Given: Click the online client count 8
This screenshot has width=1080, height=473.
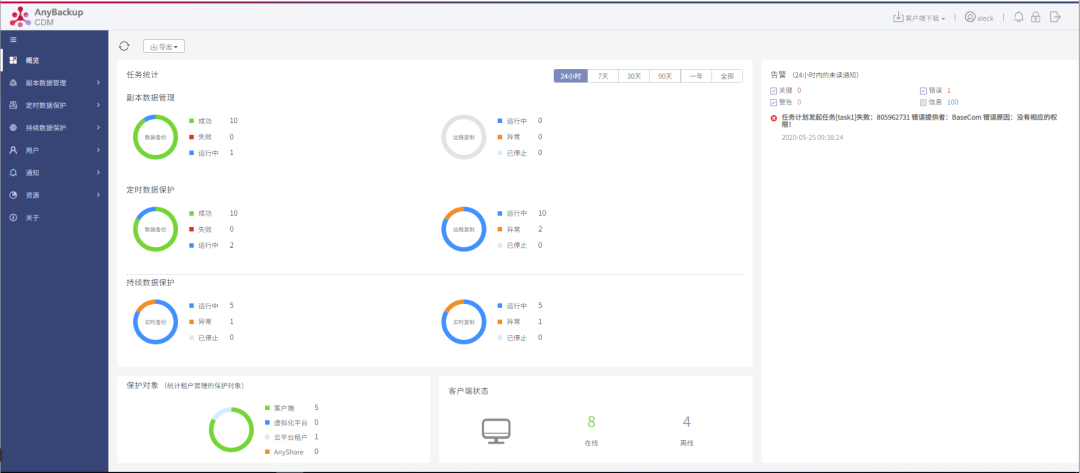Looking at the screenshot, I should click(x=591, y=421).
